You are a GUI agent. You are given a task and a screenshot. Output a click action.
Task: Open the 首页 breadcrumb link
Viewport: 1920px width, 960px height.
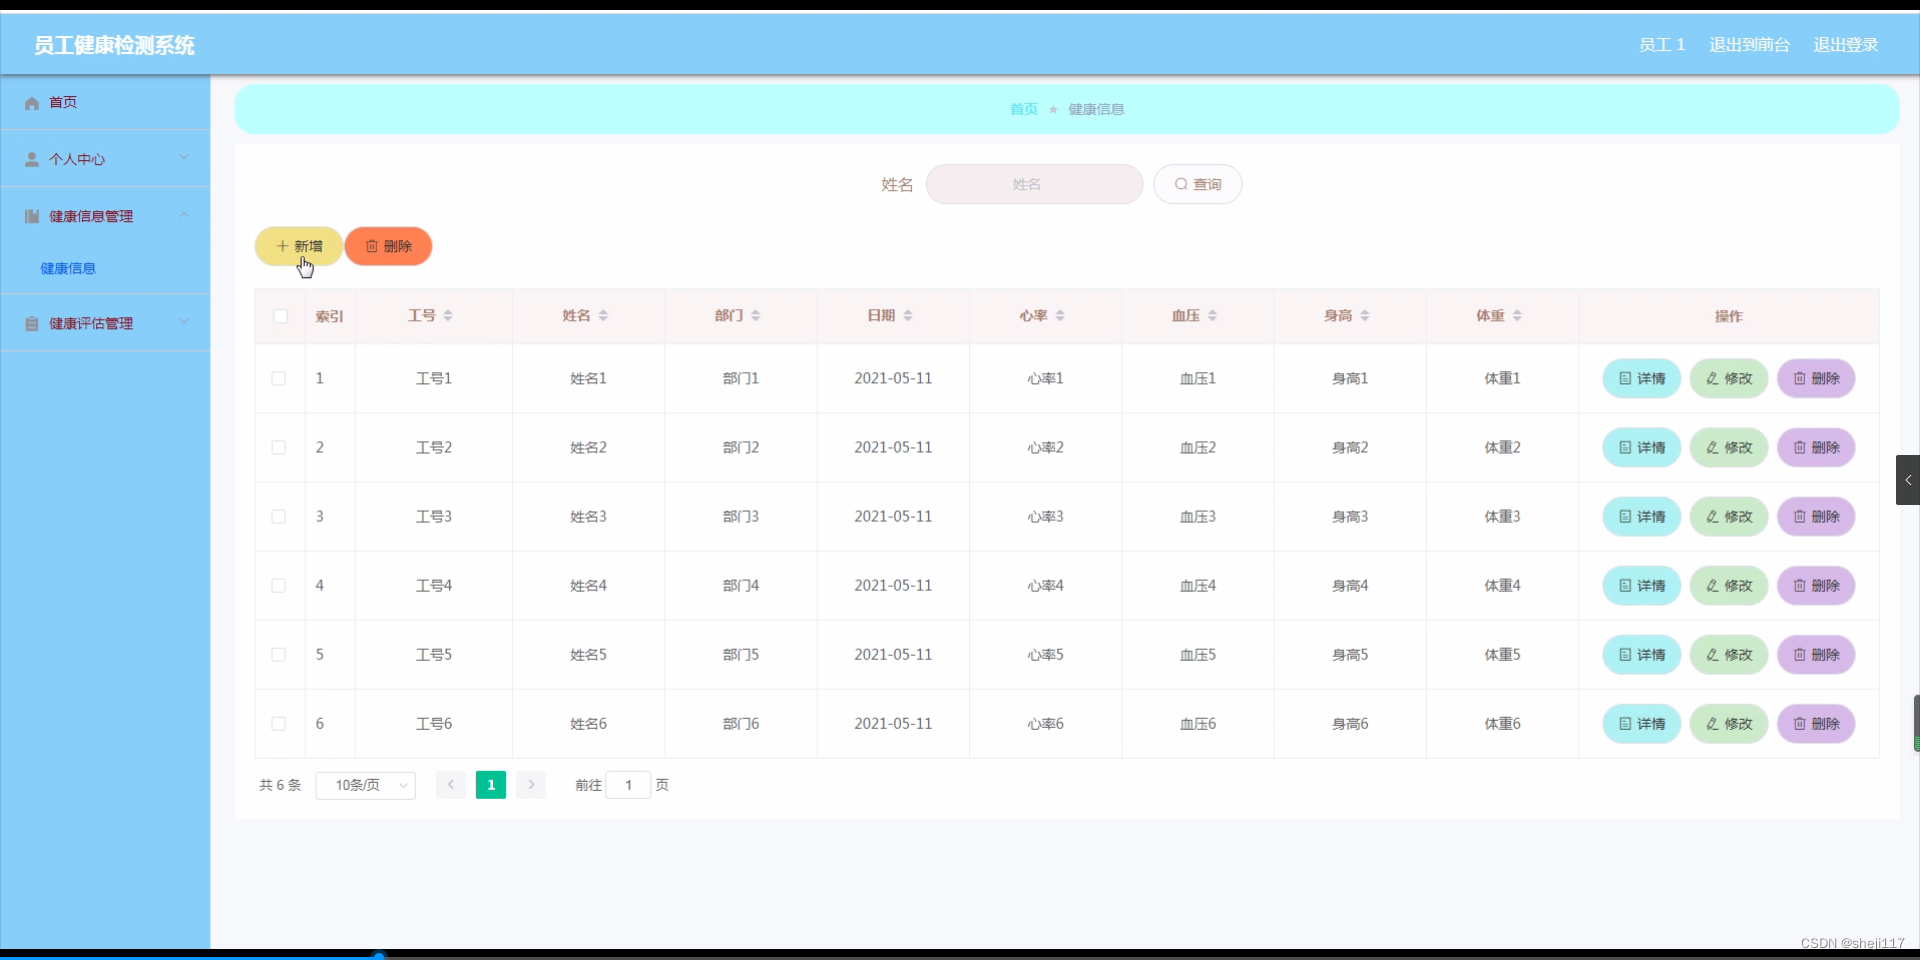(1023, 109)
